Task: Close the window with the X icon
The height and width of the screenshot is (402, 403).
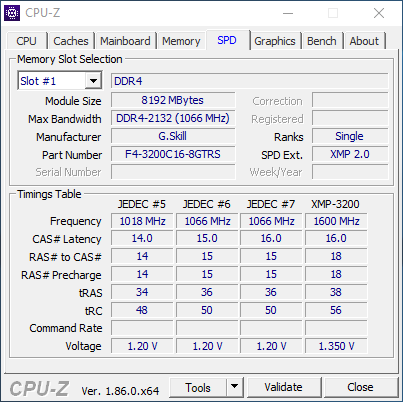Action: point(379,13)
